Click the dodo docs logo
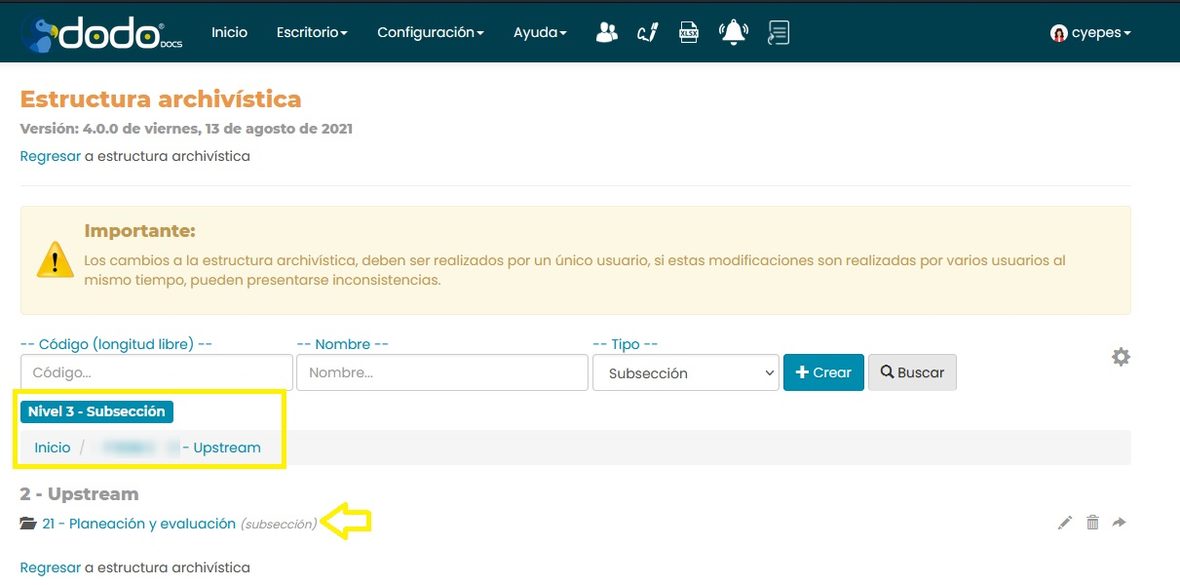The width and height of the screenshot is (1180, 585). (102, 35)
